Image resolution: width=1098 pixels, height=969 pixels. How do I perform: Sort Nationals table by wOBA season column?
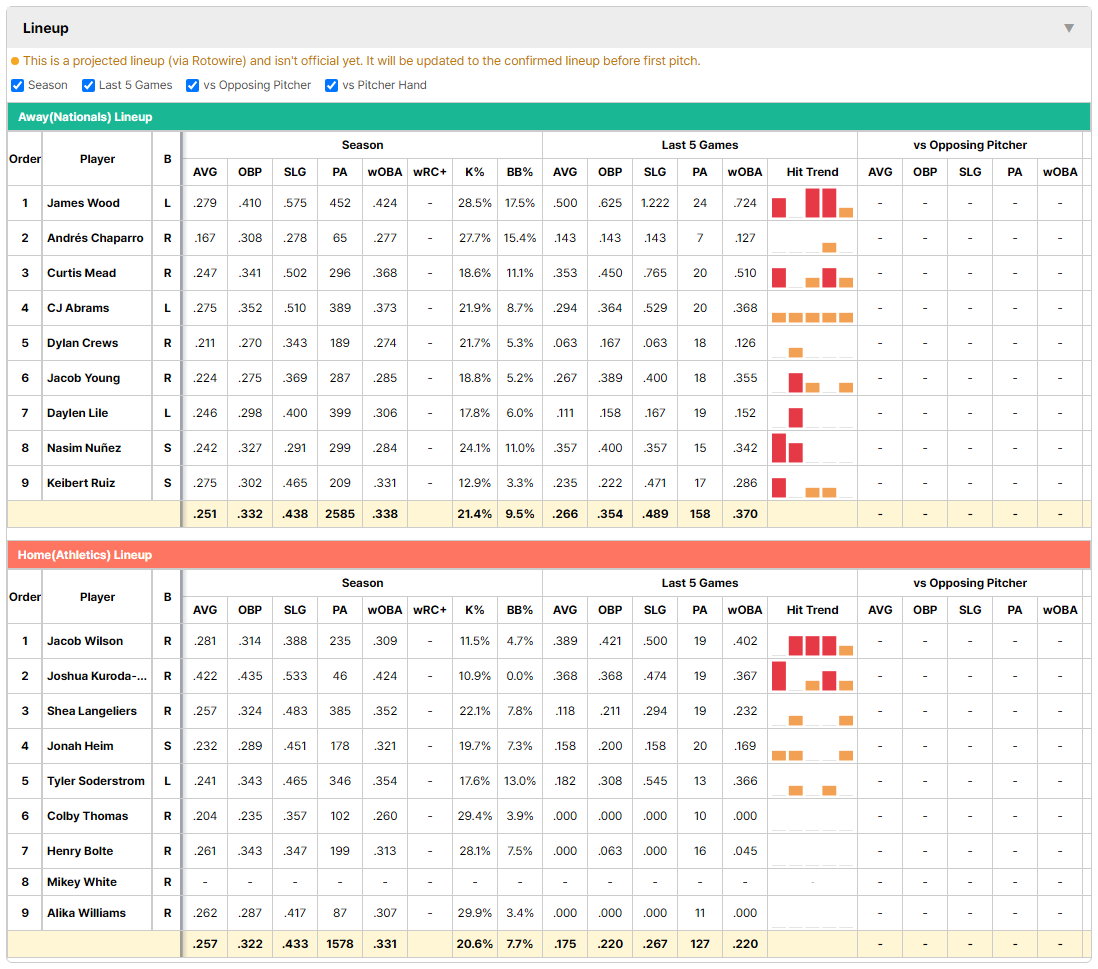point(385,172)
